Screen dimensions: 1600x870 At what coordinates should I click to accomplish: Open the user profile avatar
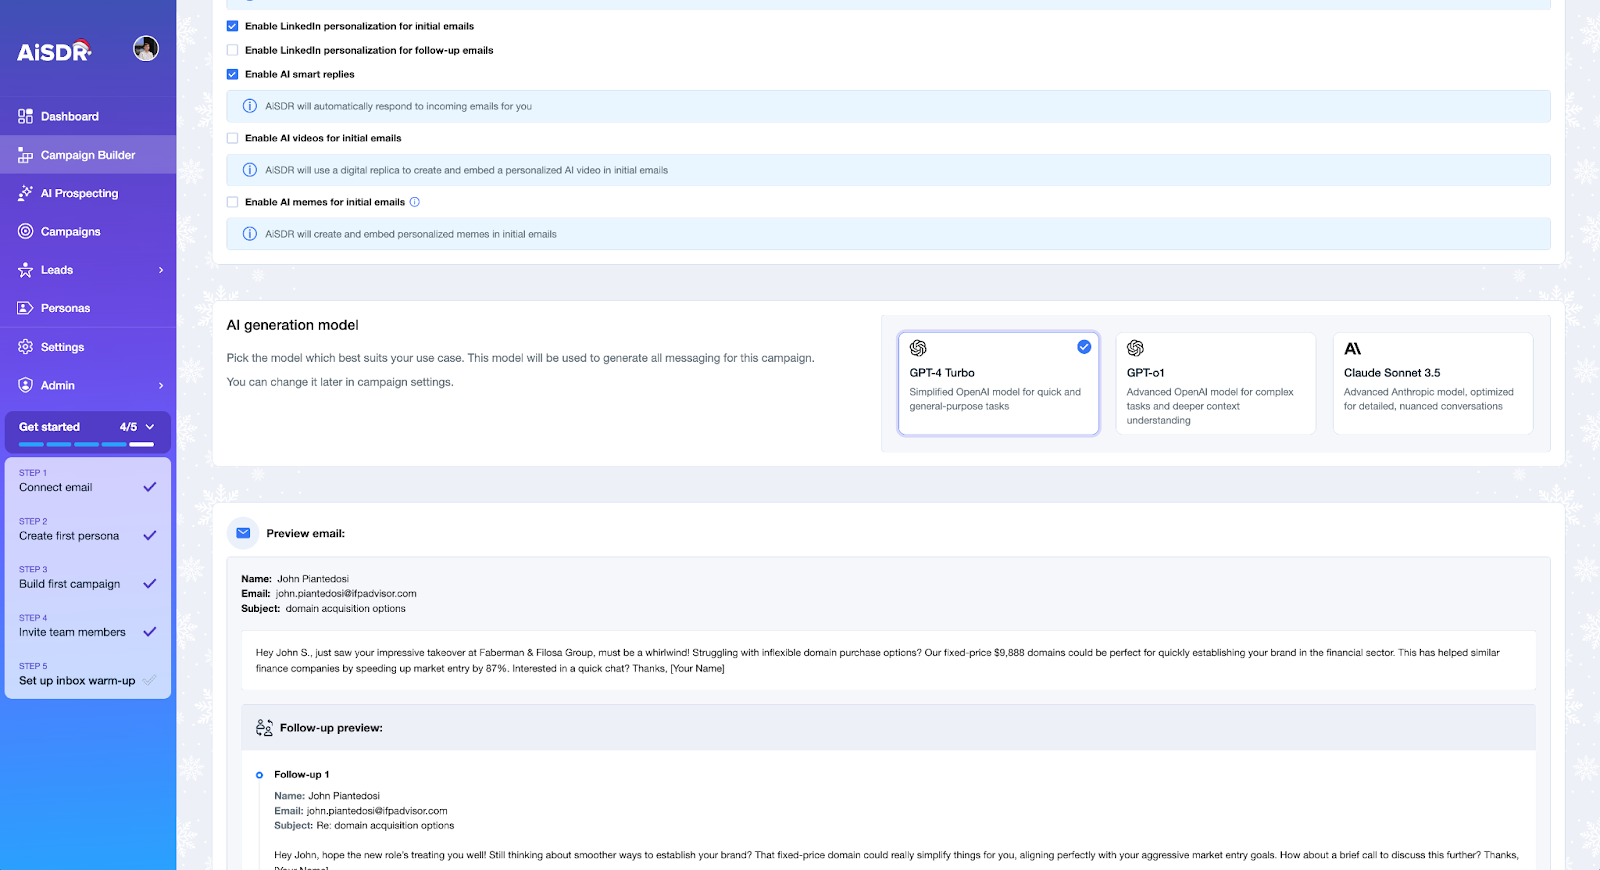[x=146, y=48]
